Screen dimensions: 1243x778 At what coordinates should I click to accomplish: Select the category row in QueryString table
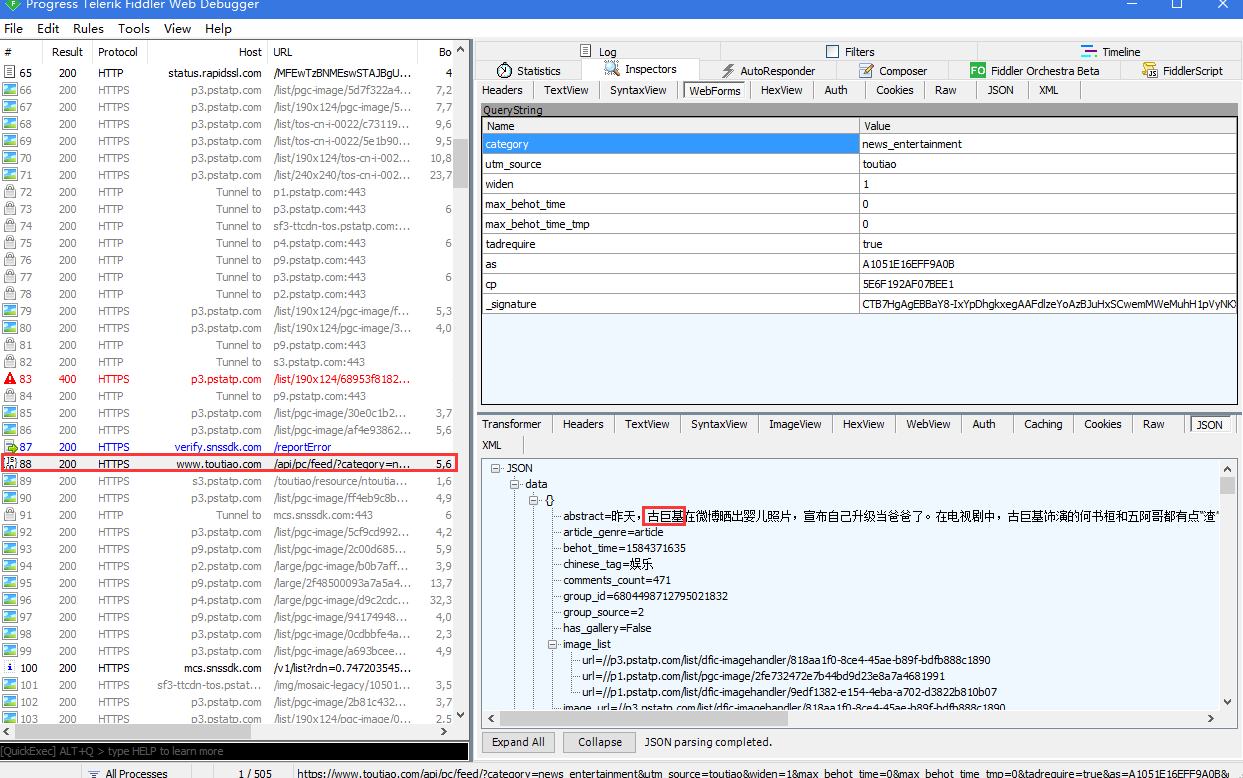point(859,144)
